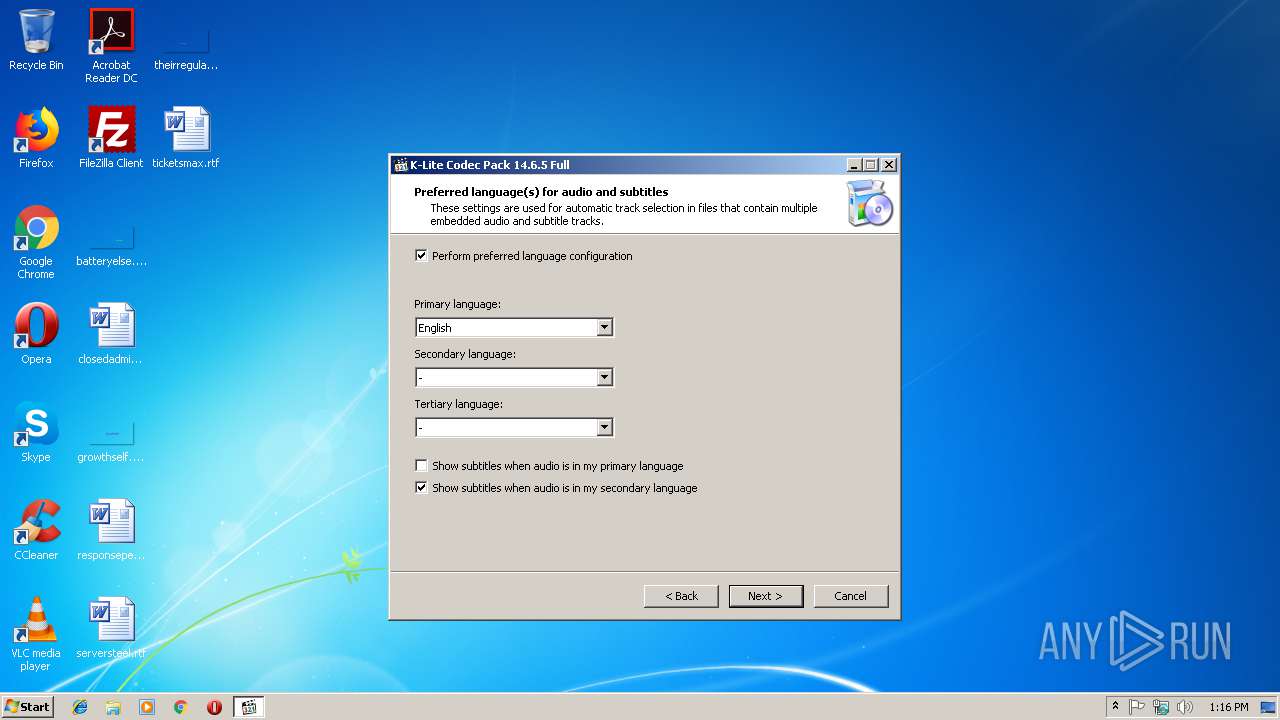
Task: Open CCleaner desktop shortcut
Action: click(36, 530)
